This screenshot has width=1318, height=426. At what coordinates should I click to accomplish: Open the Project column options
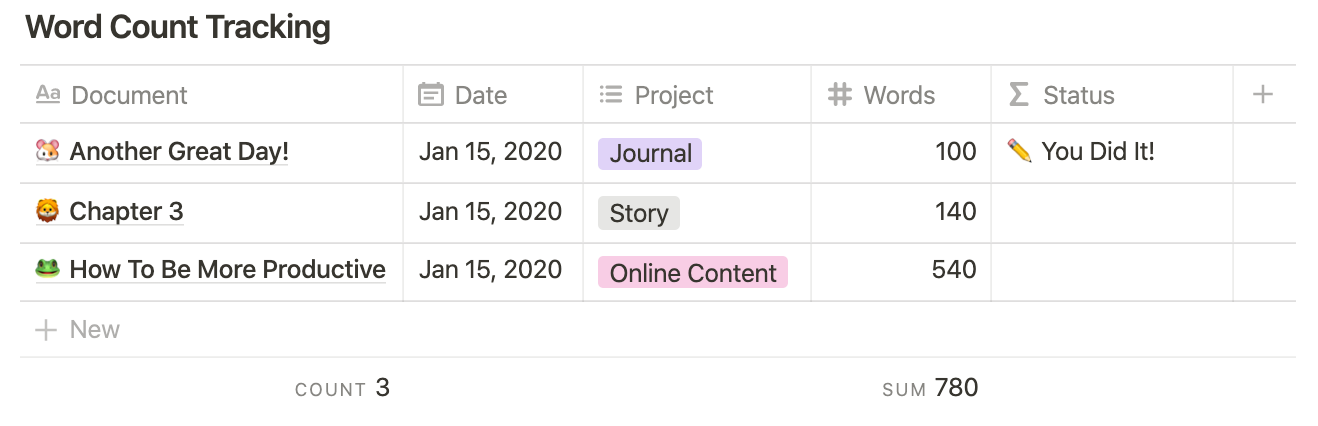pos(697,95)
